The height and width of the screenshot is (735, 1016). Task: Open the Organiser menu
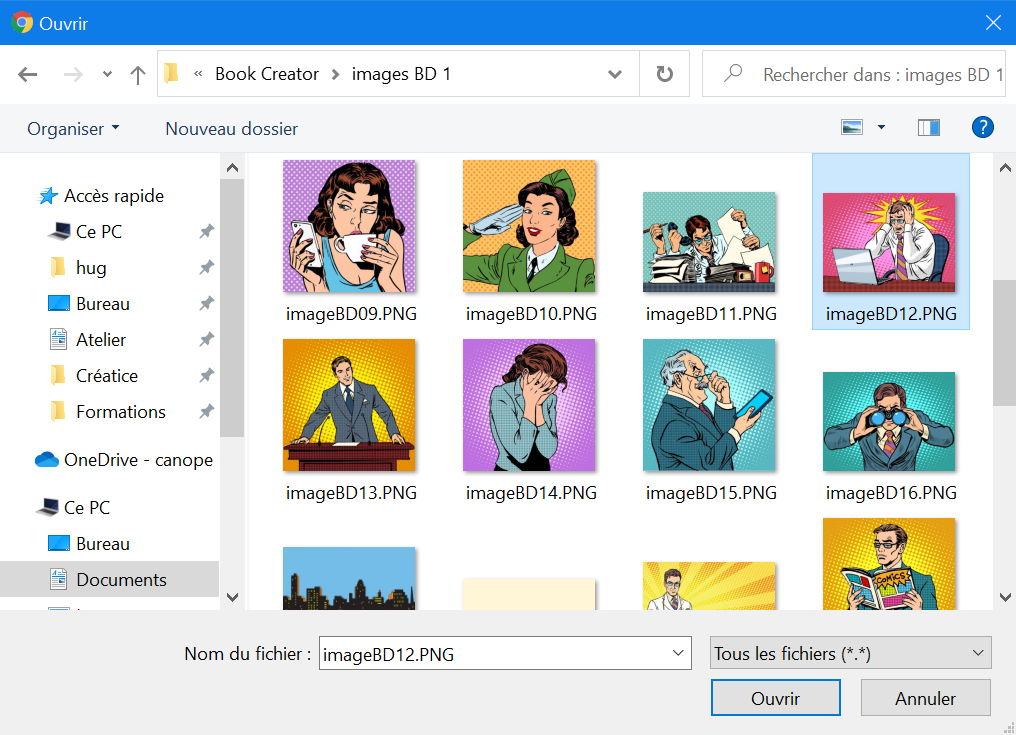coord(73,129)
